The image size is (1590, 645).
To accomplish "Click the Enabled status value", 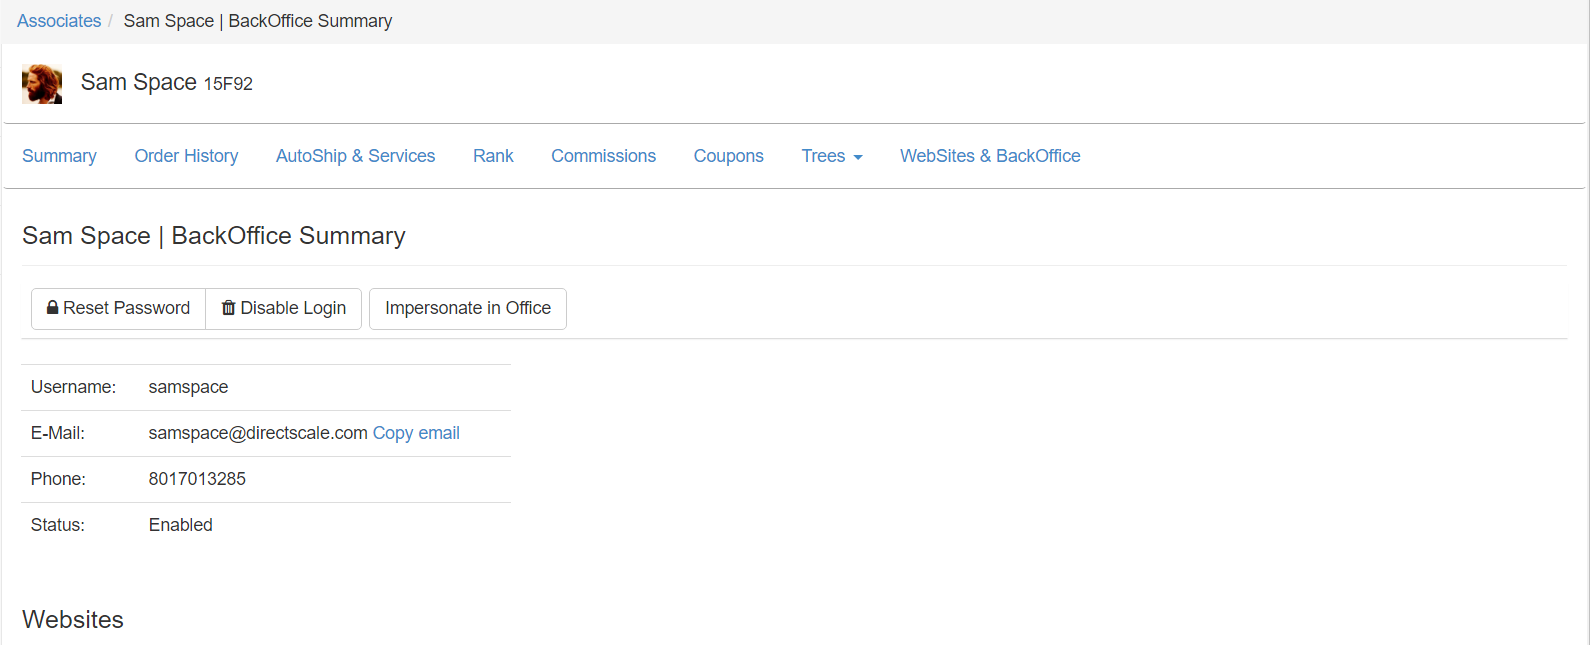I will 180,525.
